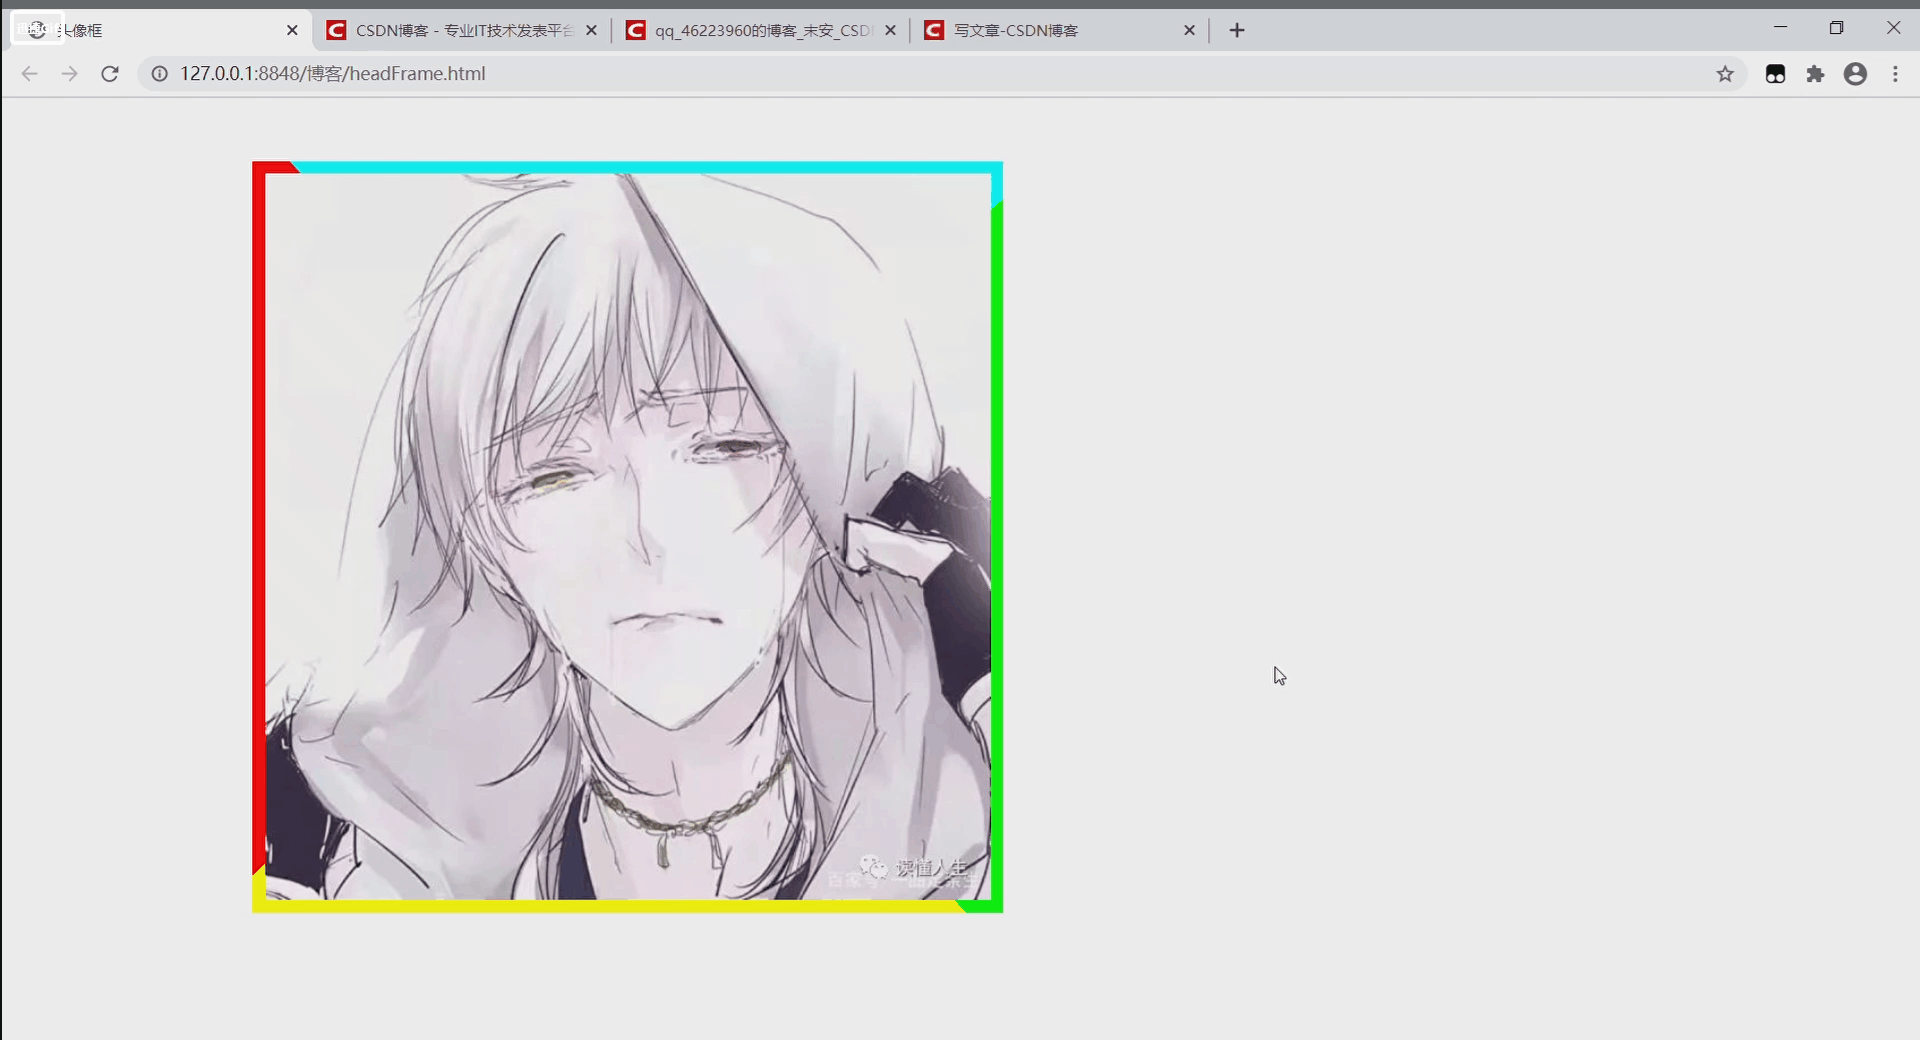Open the Chrome three-dot menu
1920x1040 pixels.
tap(1895, 74)
